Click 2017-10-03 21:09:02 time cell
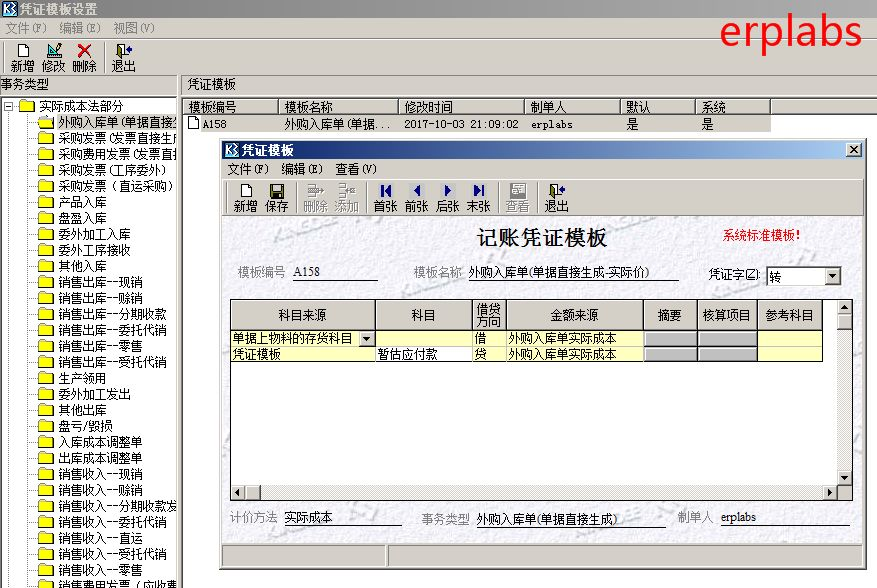Viewport: 877px width, 588px height. tap(461, 124)
